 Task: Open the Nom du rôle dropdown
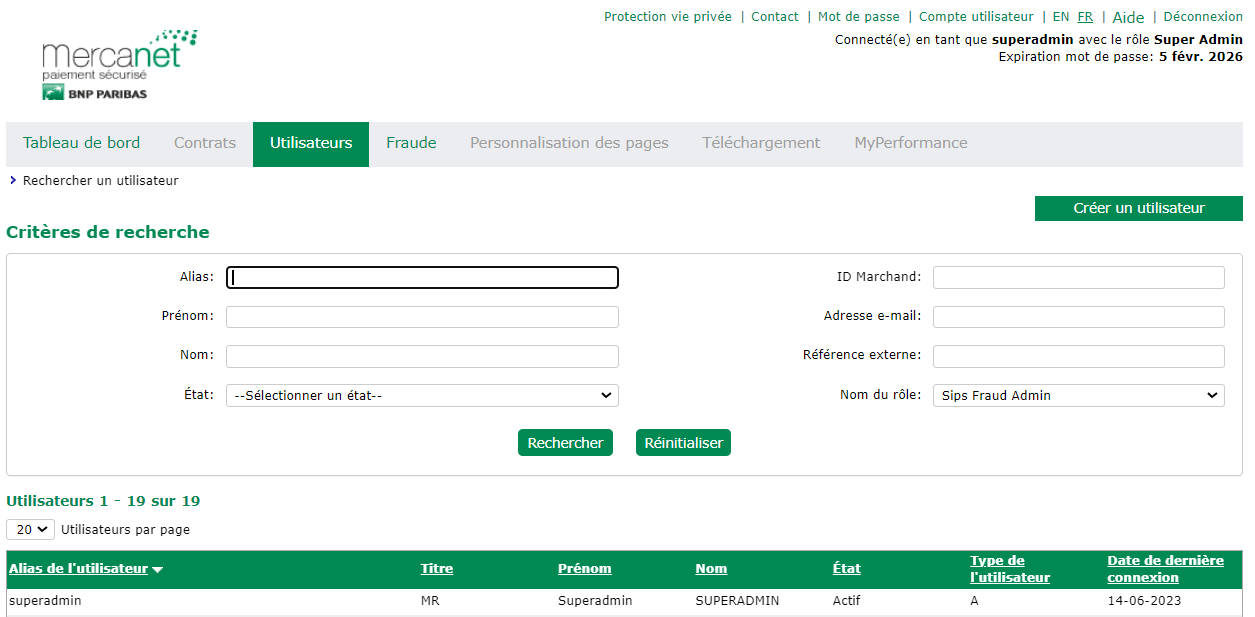point(1078,396)
